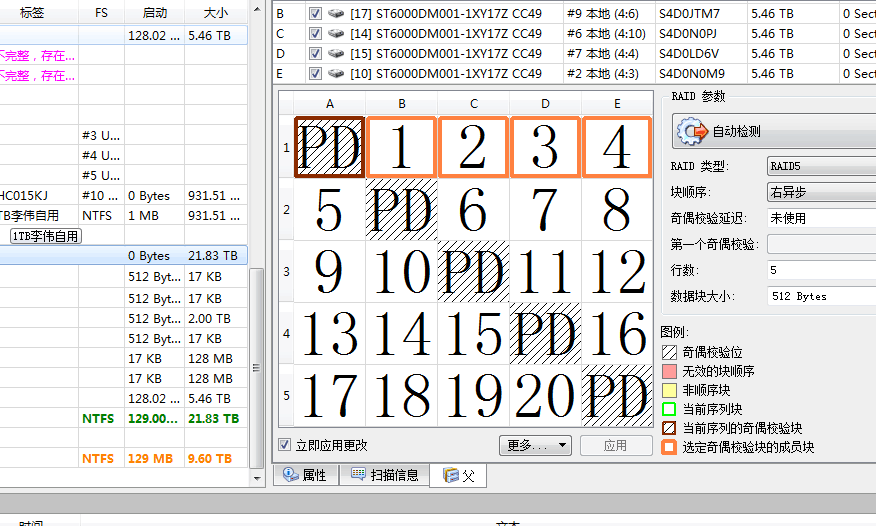
Task: Click drive icon for disk [10] ST6000DM001
Action: (x=336, y=73)
